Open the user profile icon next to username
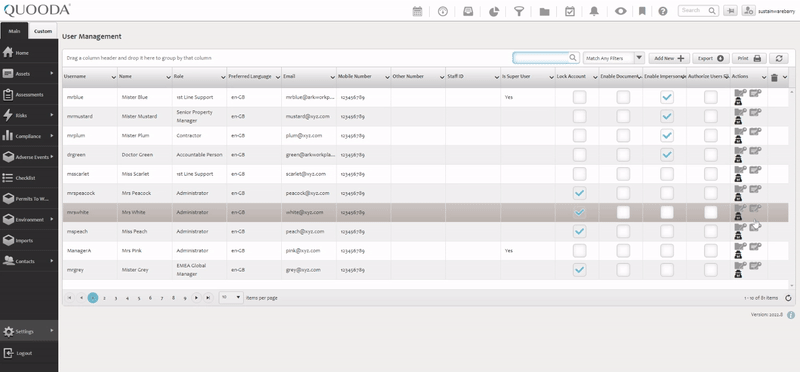The image size is (800, 372). pos(748,11)
